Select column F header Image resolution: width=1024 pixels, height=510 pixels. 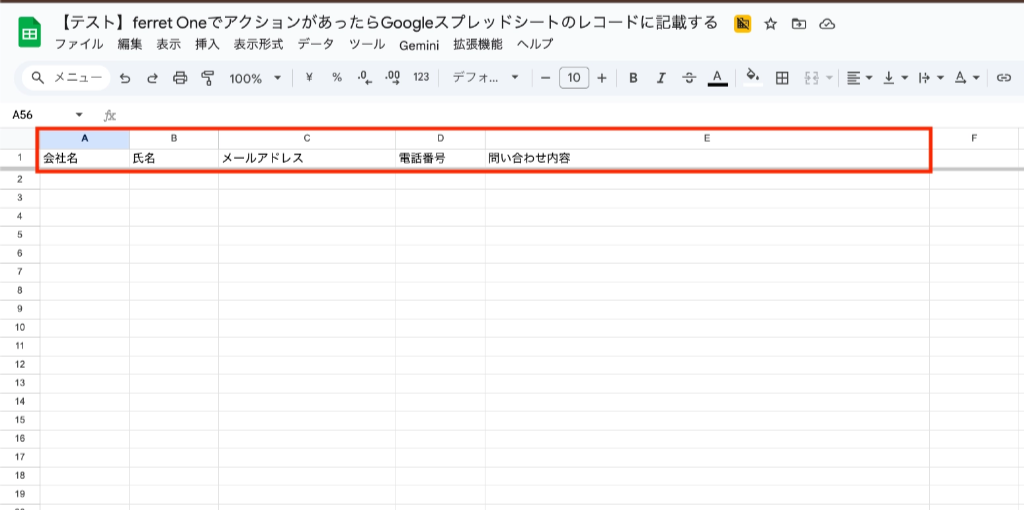point(974,138)
